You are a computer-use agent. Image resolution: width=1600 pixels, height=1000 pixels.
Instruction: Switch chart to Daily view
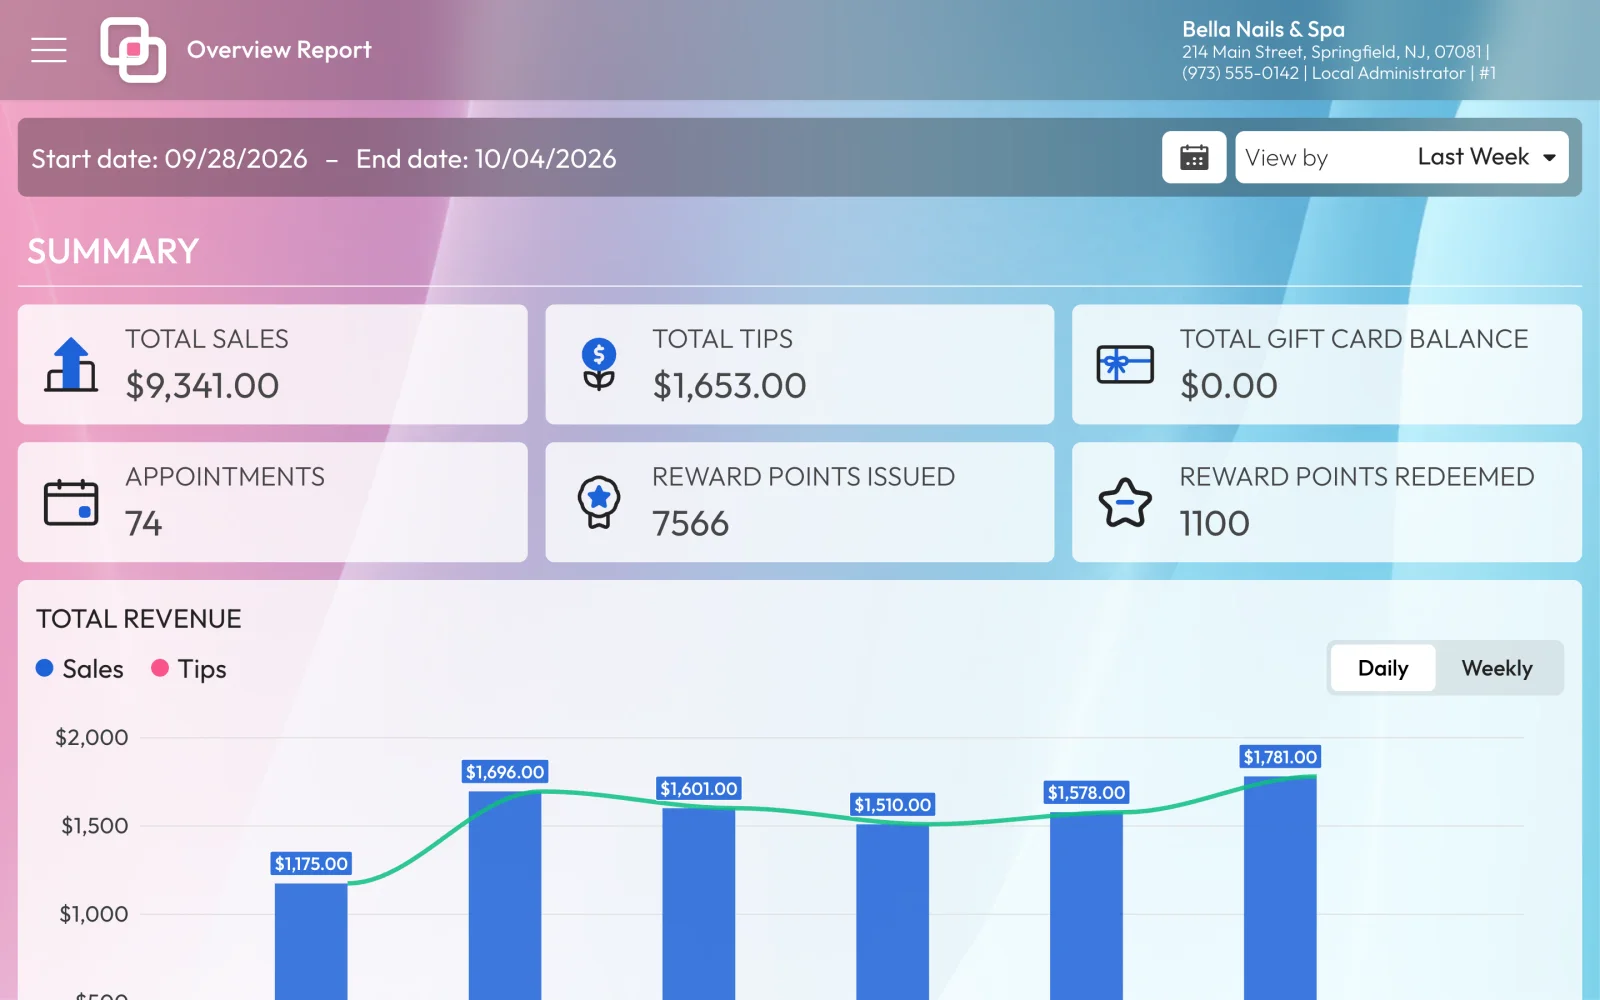point(1383,668)
